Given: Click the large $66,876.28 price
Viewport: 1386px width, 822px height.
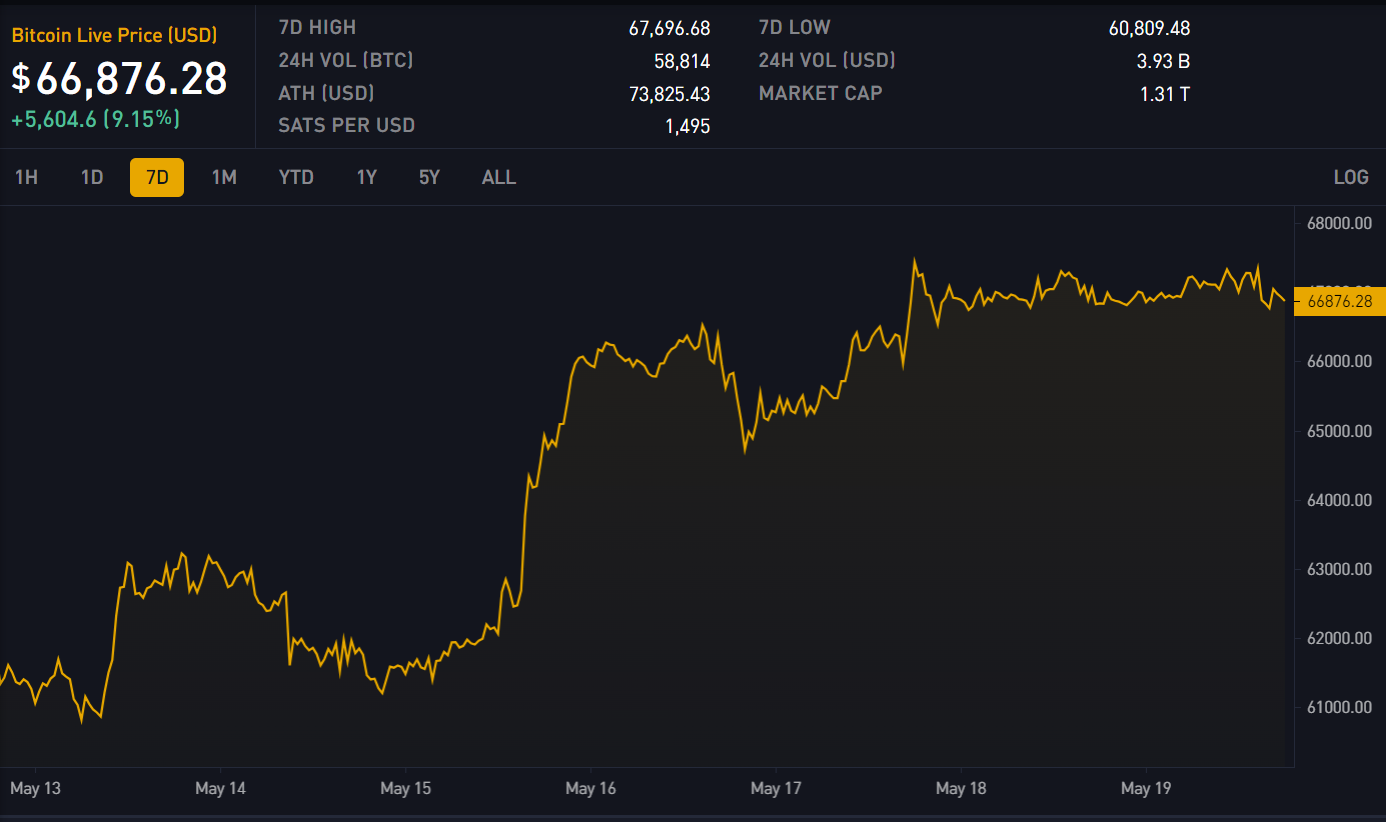Looking at the screenshot, I should pyautogui.click(x=120, y=79).
